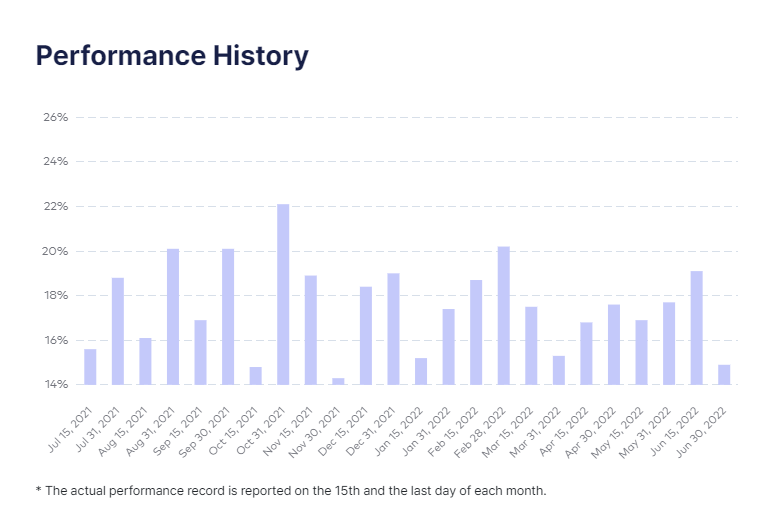Viewport: 776px width, 518px height.
Task: Click the Nov 15, 2021 x-axis label
Action: 288,431
